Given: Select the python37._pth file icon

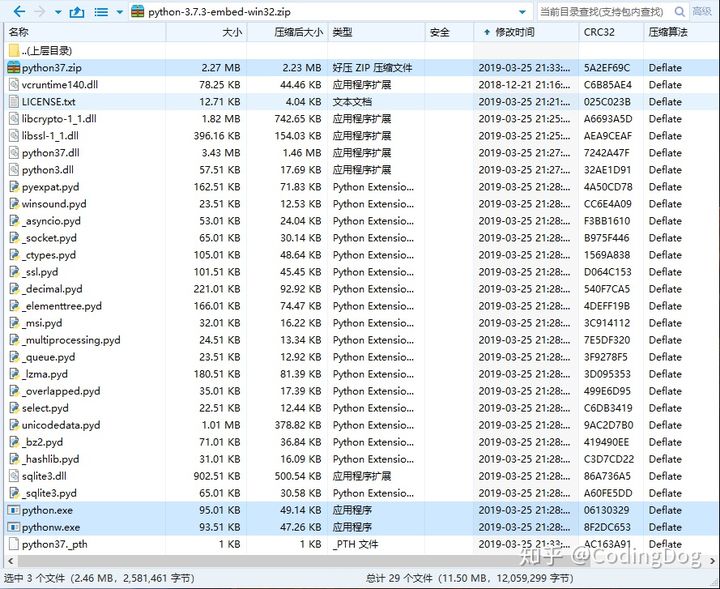Looking at the screenshot, I should click(14, 544).
